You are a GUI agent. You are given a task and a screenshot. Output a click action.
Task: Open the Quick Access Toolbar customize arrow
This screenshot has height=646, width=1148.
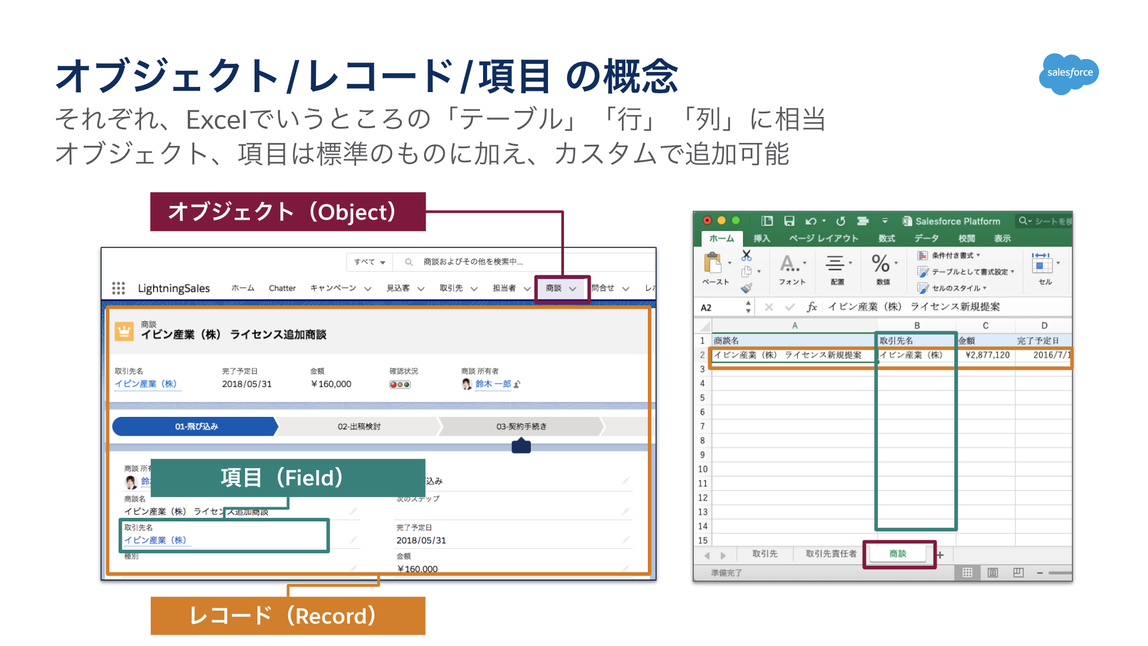click(x=884, y=220)
